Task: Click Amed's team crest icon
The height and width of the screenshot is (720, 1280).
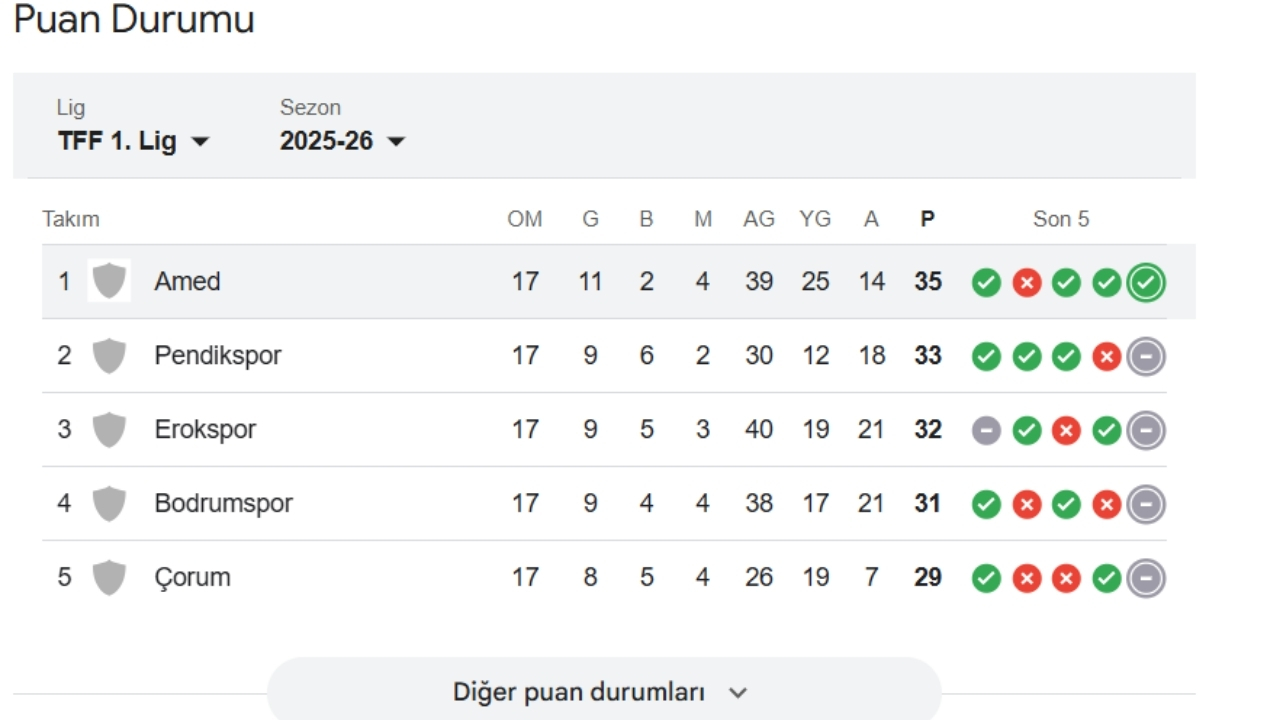Action: click(x=109, y=281)
